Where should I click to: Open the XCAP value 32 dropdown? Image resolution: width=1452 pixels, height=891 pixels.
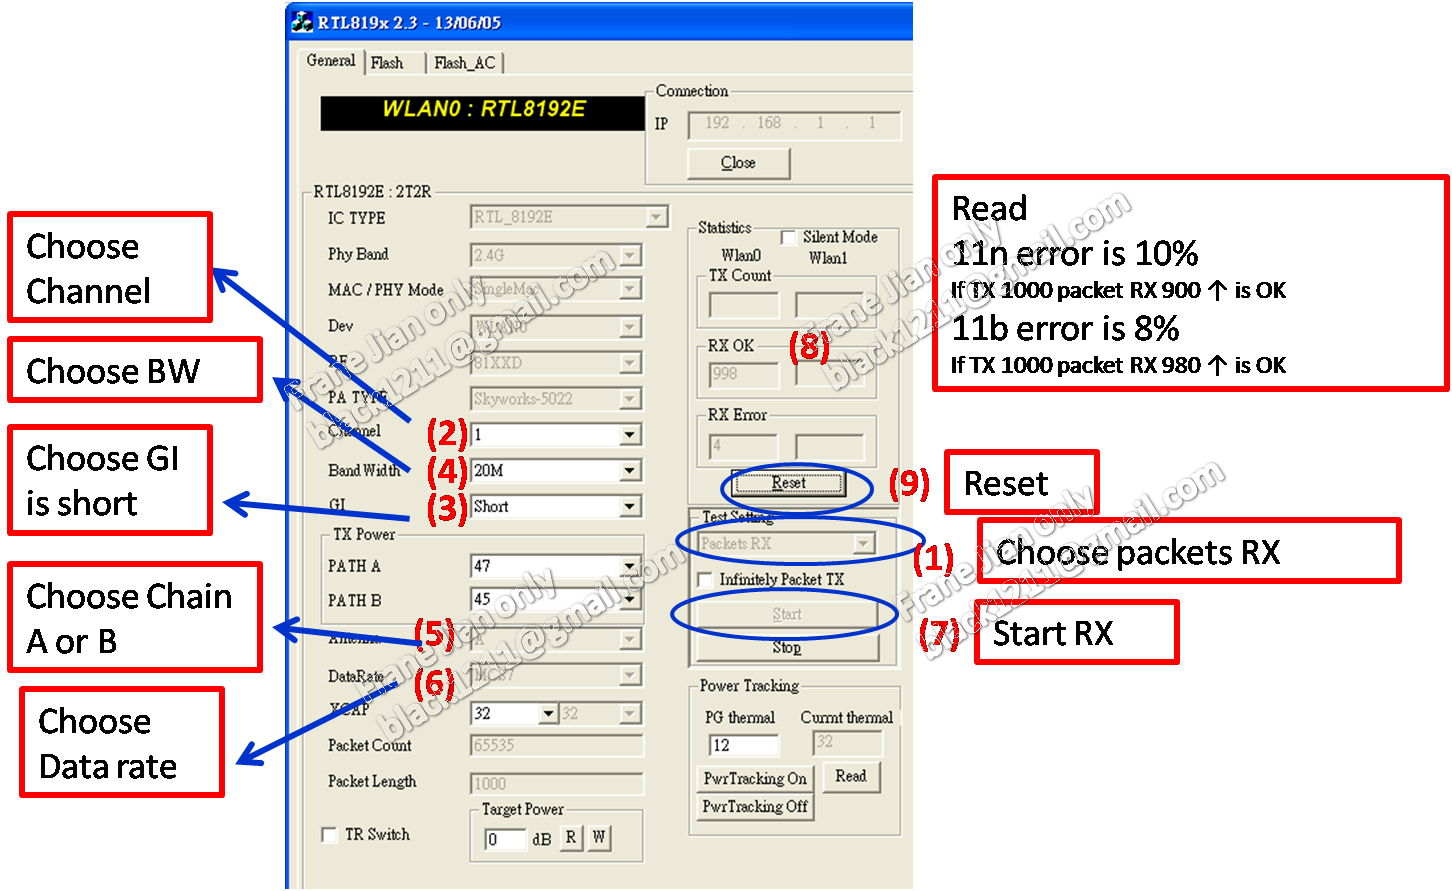click(548, 714)
